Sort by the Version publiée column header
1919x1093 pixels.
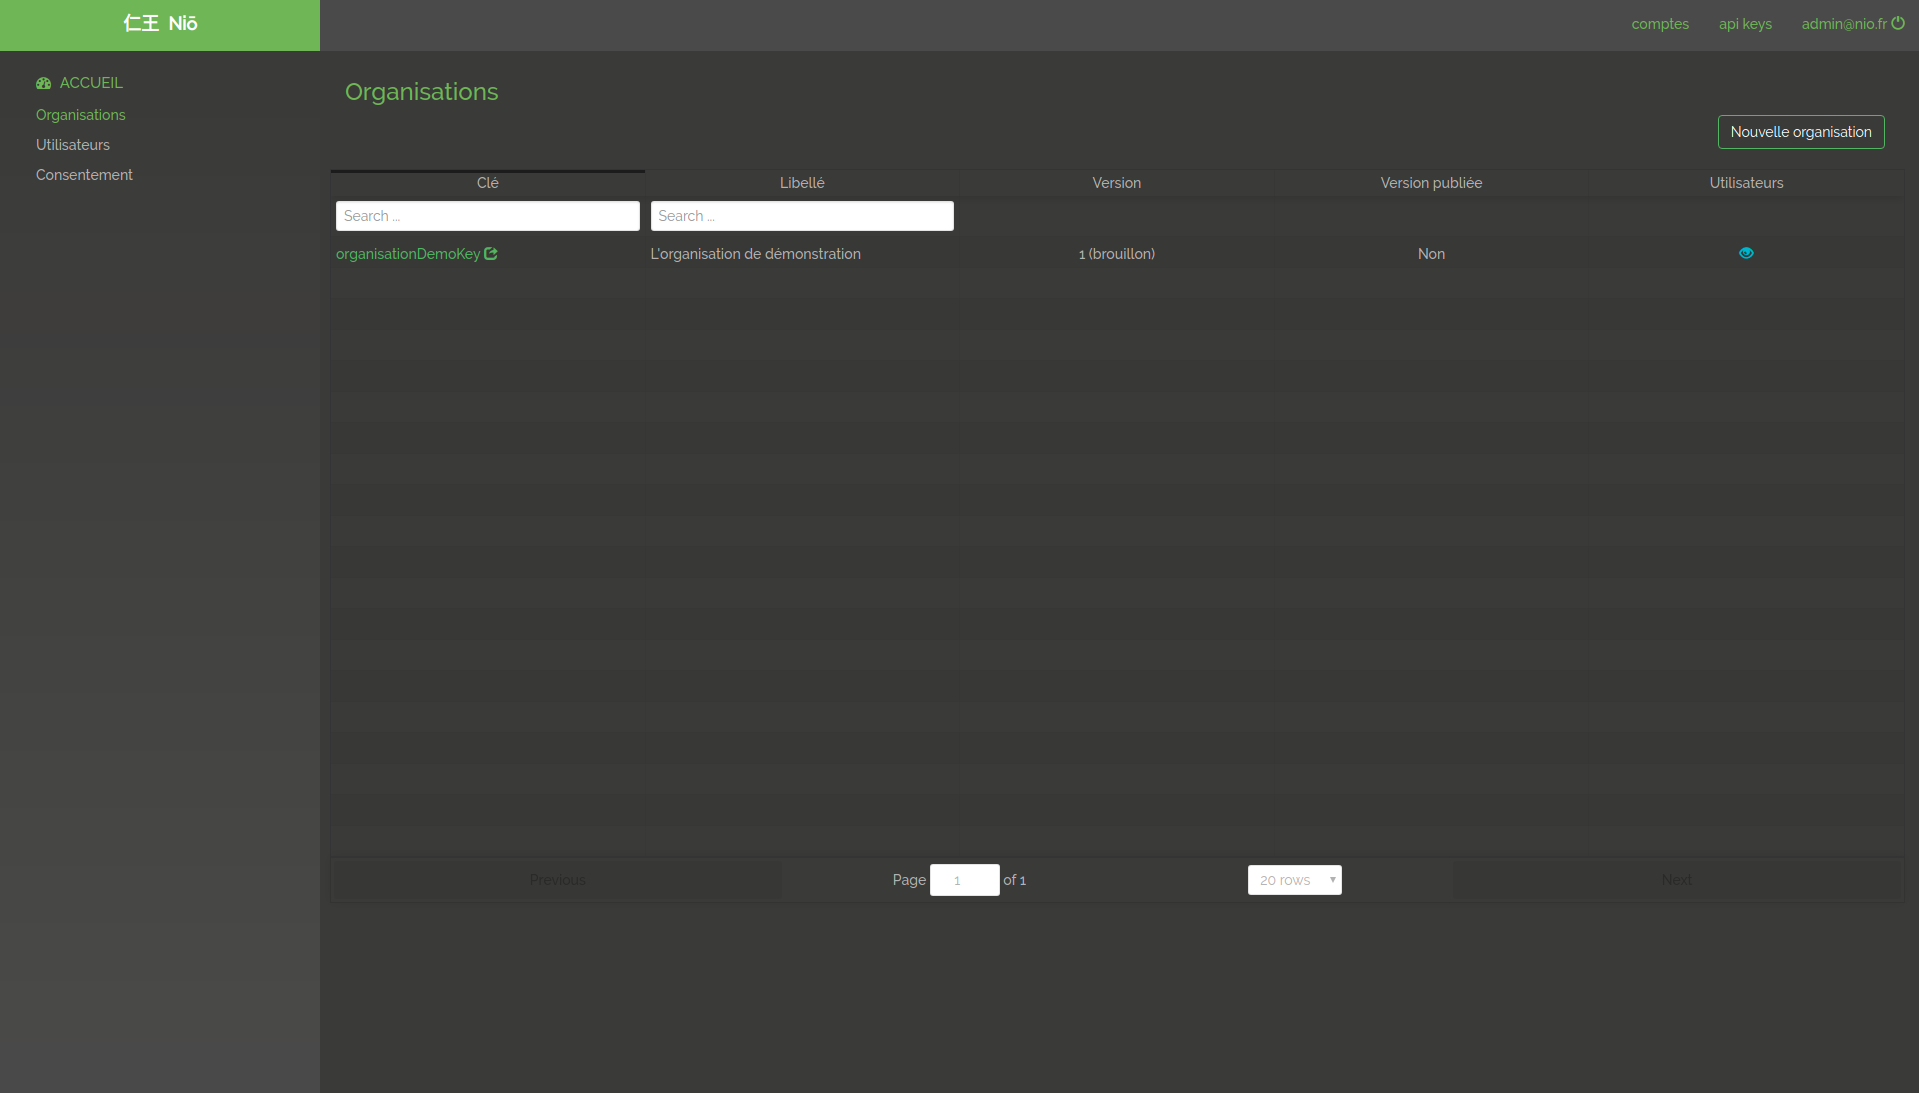(1431, 183)
